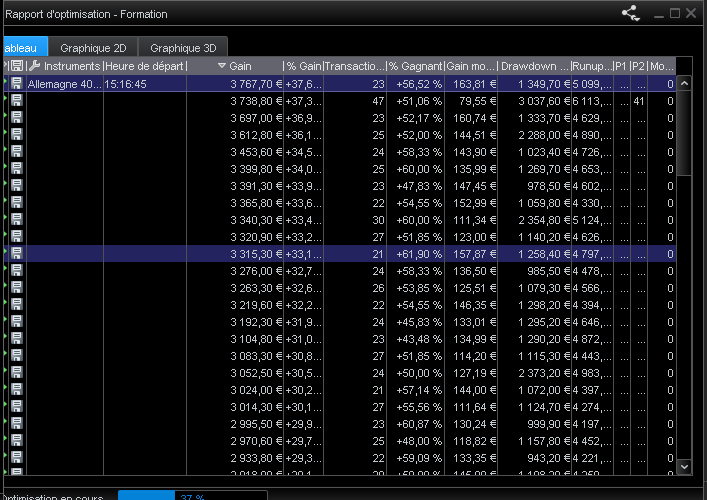Sort by Gain using the header arrow
This screenshot has width=707, height=500.
(222, 66)
